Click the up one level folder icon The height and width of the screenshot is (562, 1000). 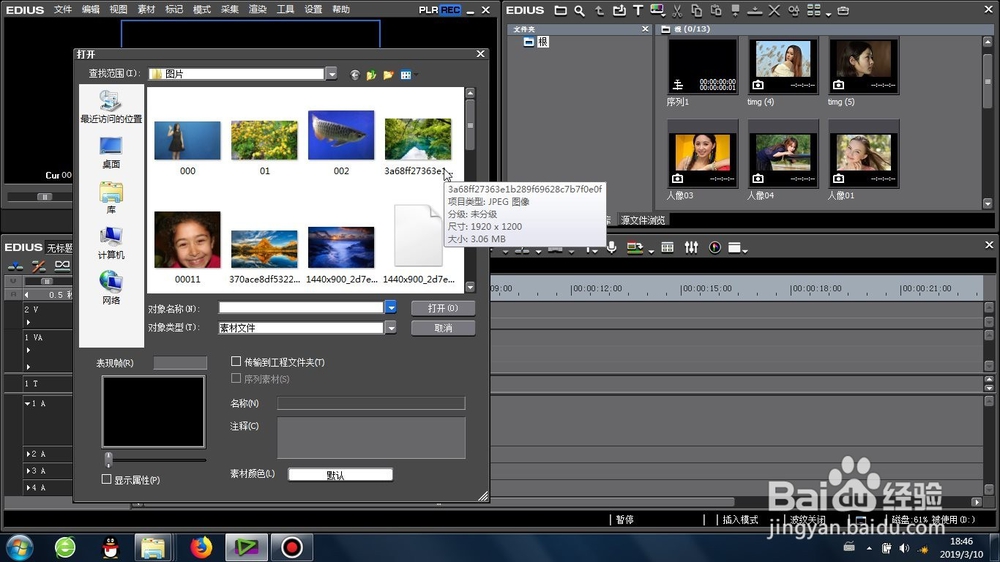click(372, 75)
